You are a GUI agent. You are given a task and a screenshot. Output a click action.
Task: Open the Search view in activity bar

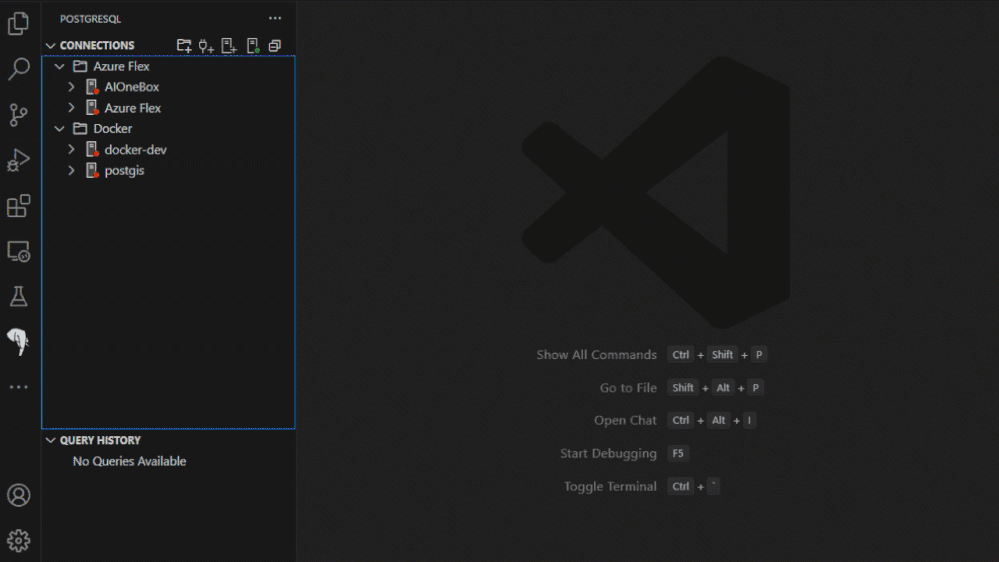(18, 69)
